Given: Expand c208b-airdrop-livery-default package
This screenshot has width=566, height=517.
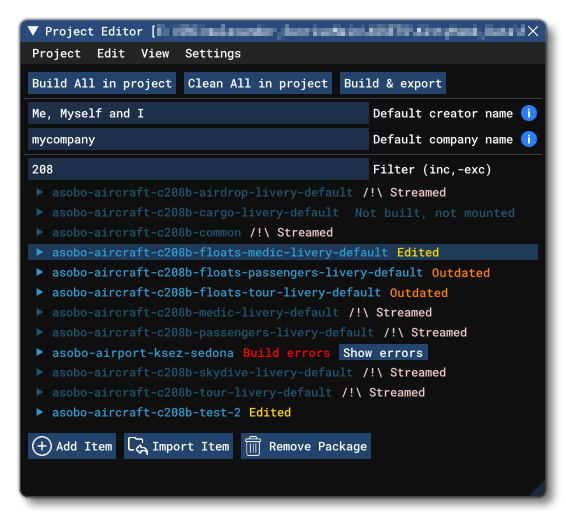Looking at the screenshot, I should point(40,192).
